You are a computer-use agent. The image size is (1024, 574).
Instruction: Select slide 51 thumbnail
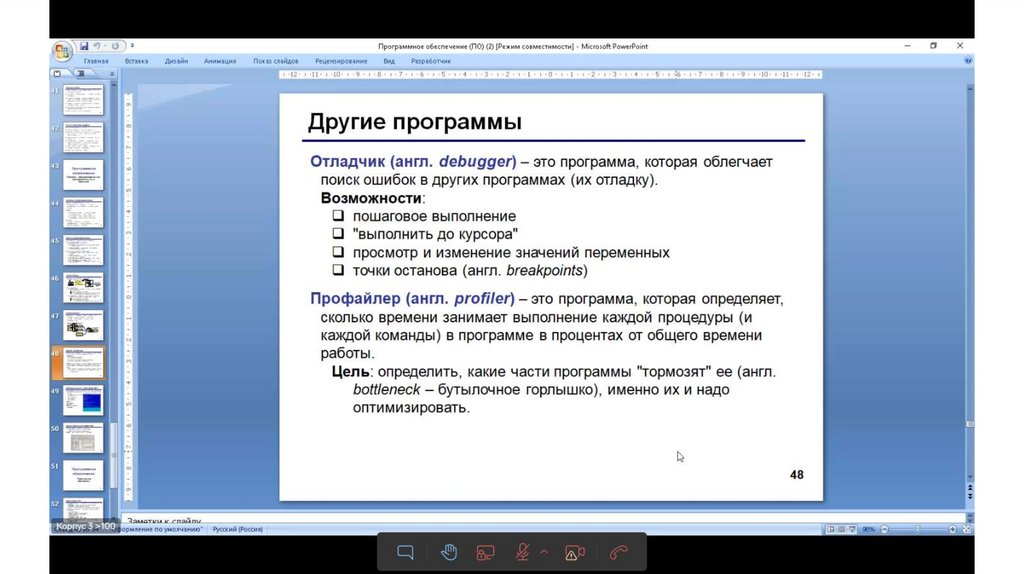point(83,476)
